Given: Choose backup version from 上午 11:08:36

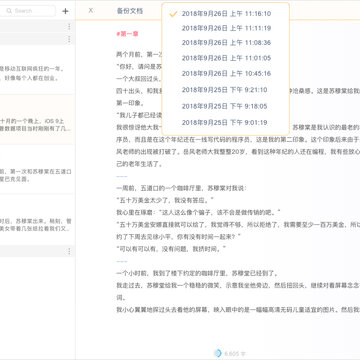Looking at the screenshot, I should click(x=226, y=43).
